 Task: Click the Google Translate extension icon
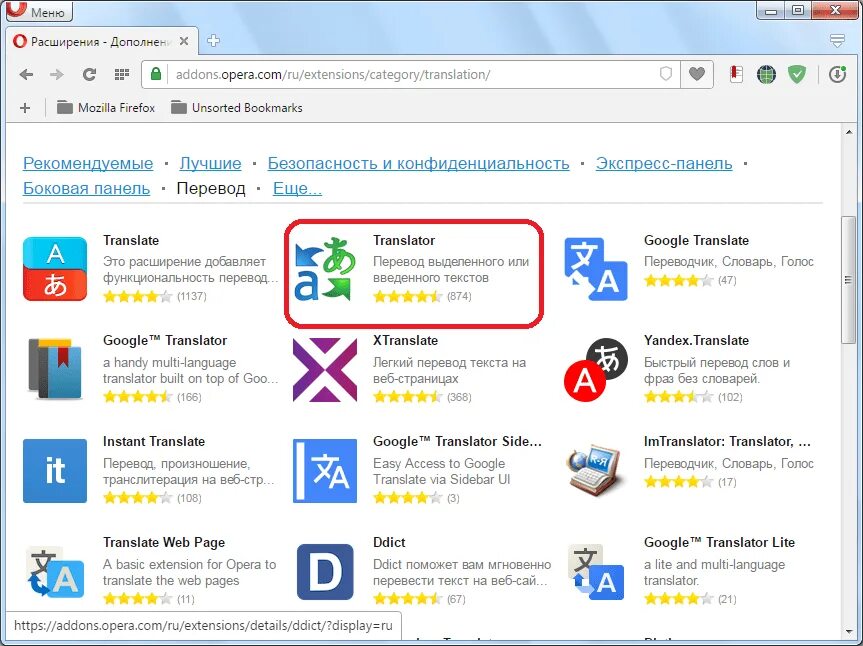pyautogui.click(x=596, y=269)
